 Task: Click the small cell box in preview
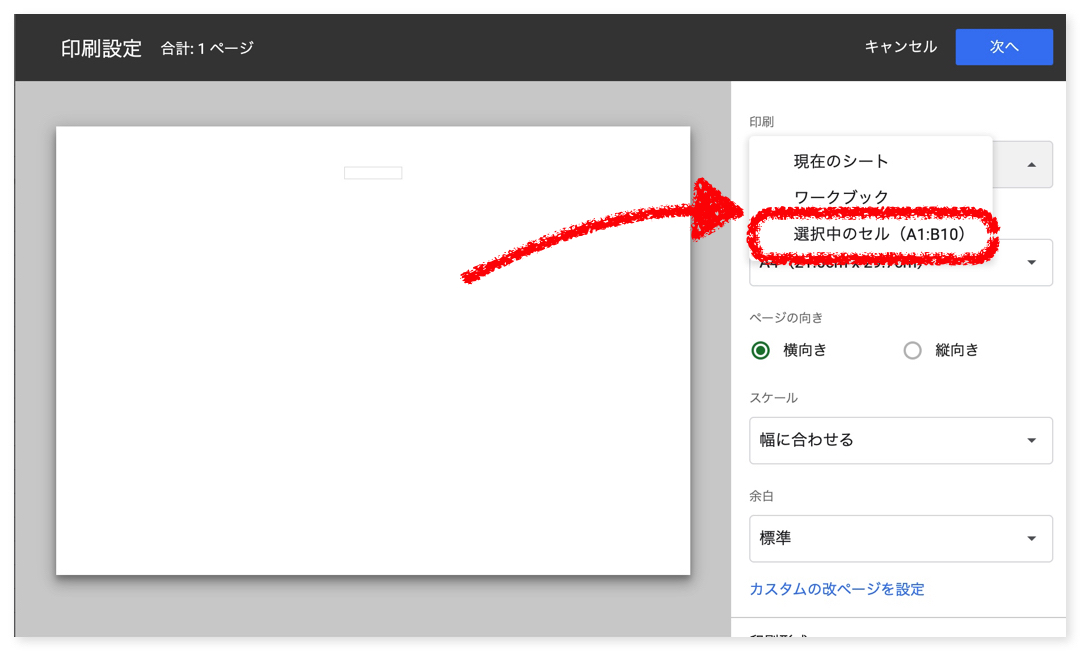pos(373,173)
